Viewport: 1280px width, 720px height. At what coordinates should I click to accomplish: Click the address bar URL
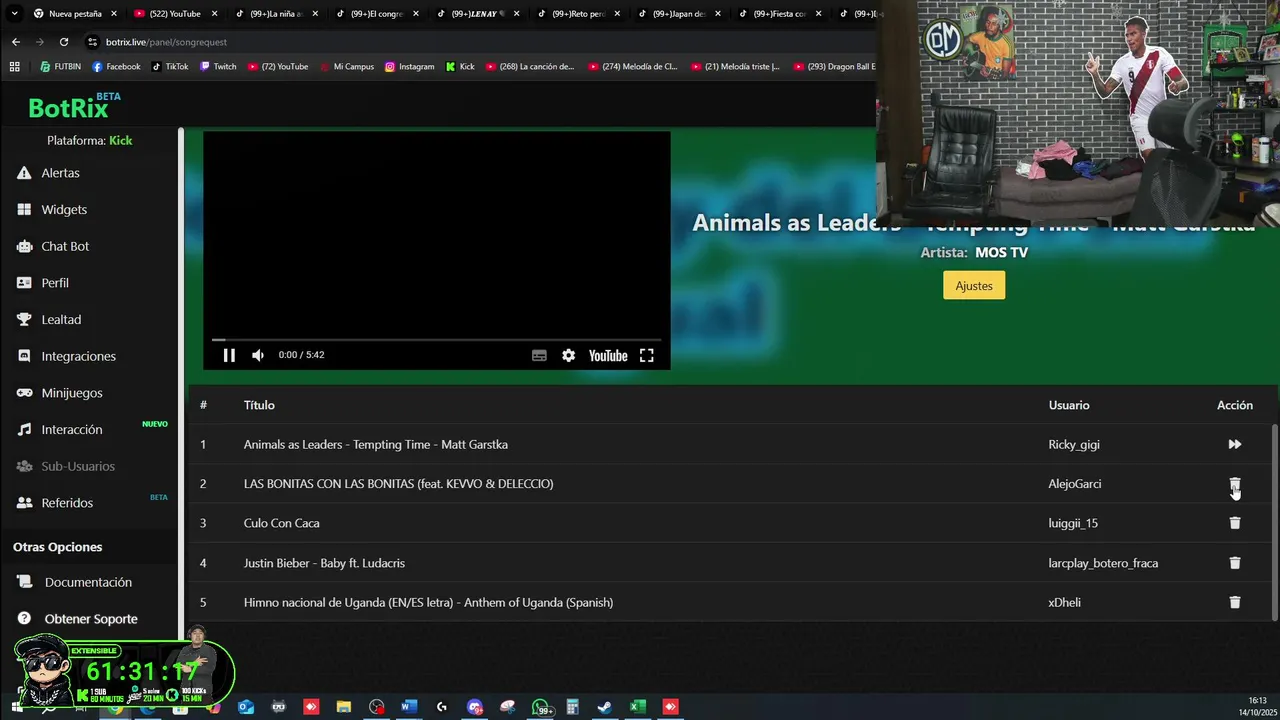[x=166, y=42]
